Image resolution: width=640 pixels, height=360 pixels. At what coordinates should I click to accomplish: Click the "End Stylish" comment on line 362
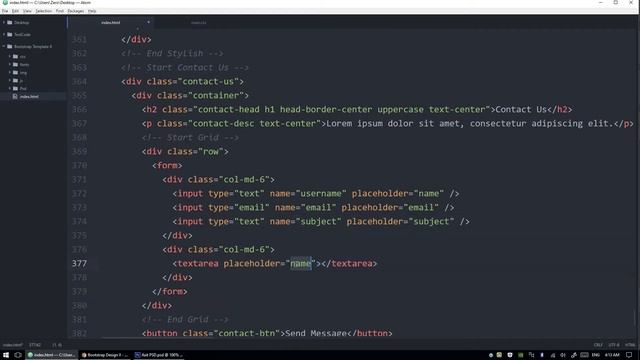pyautogui.click(x=172, y=53)
